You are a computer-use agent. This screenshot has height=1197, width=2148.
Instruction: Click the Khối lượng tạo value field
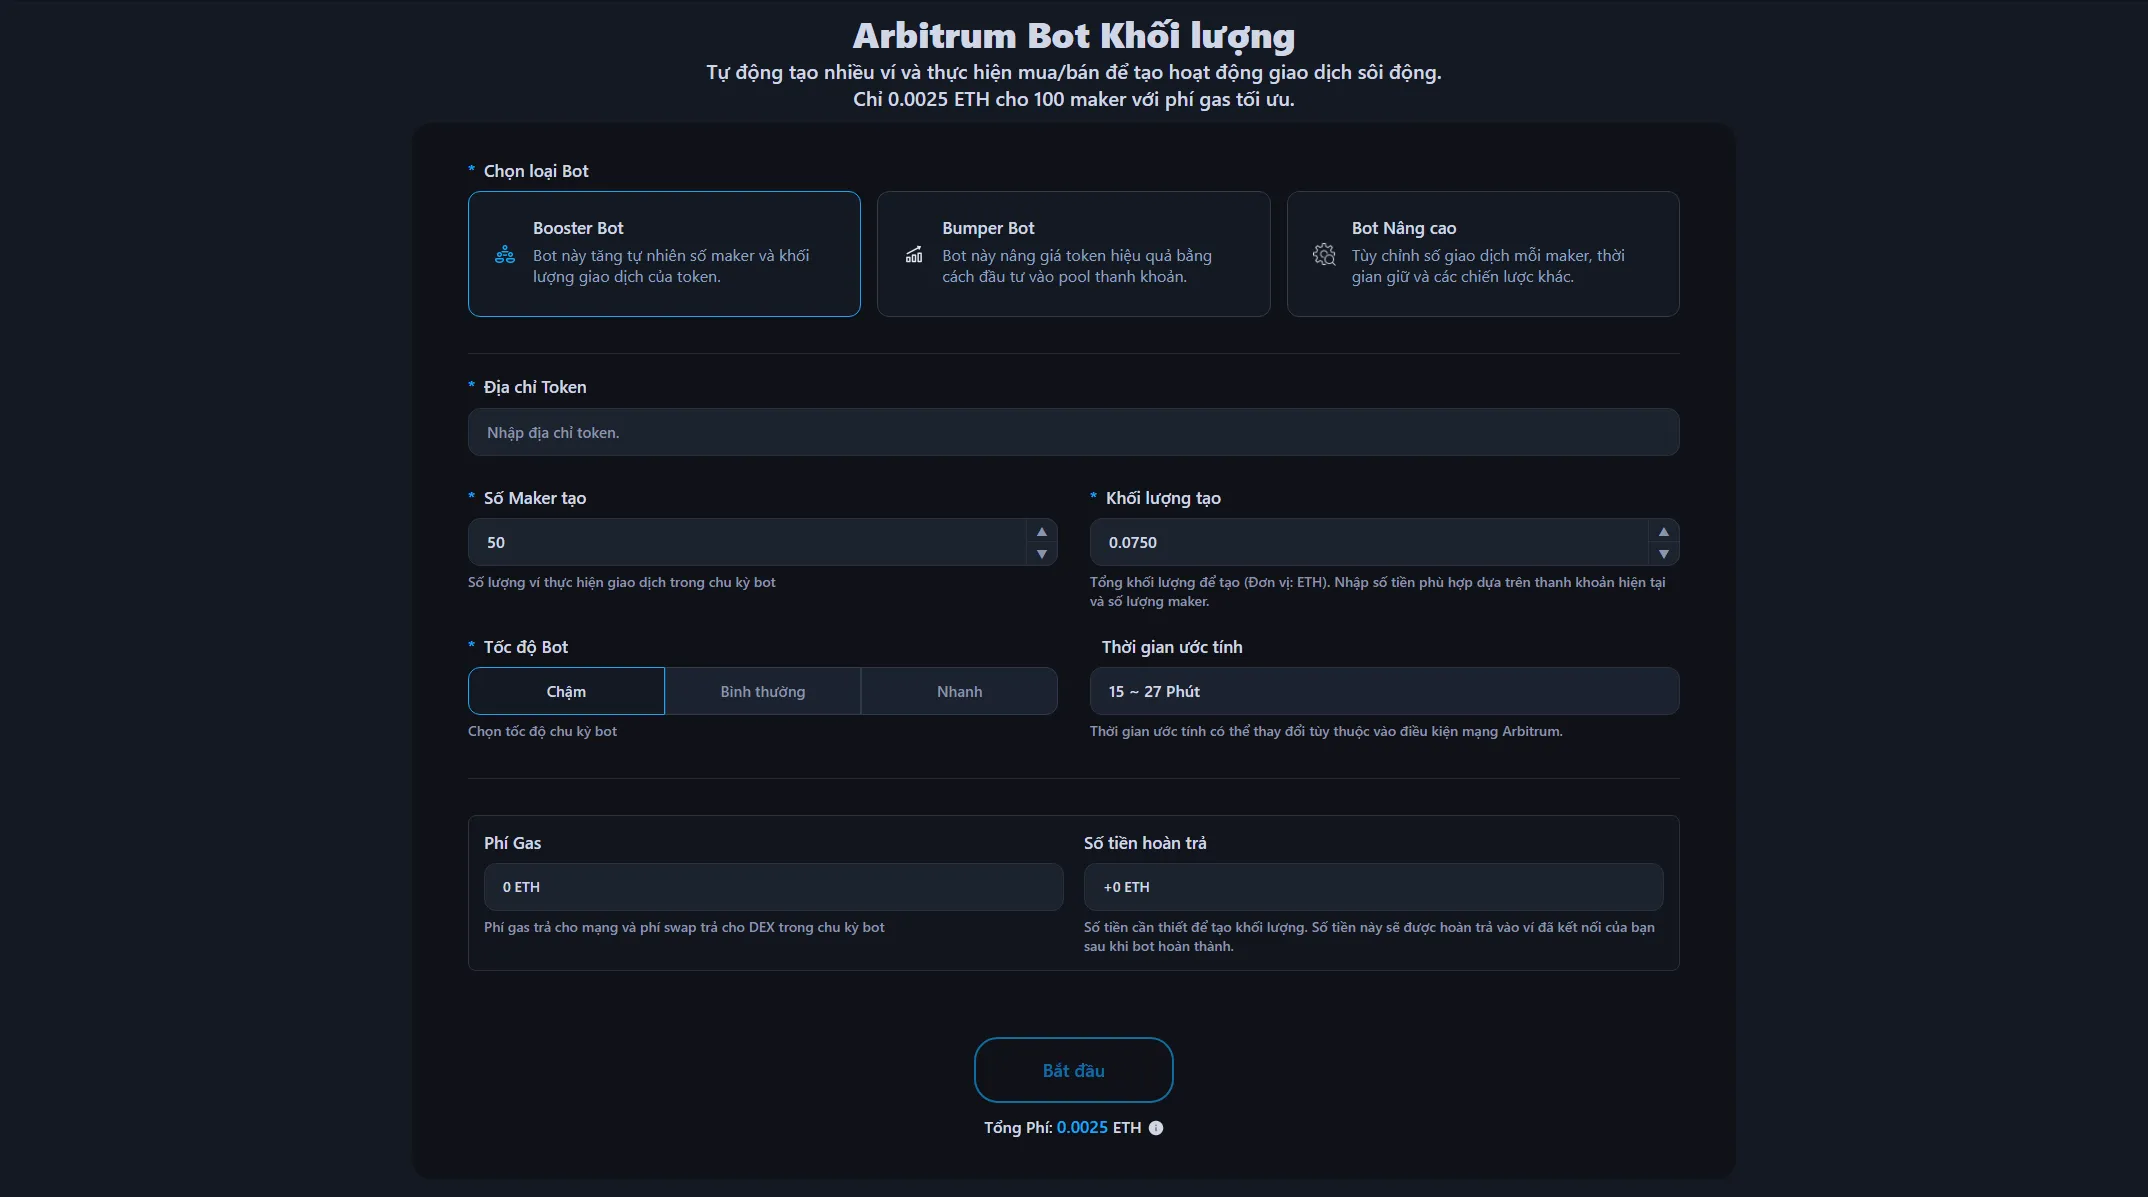click(x=1367, y=542)
